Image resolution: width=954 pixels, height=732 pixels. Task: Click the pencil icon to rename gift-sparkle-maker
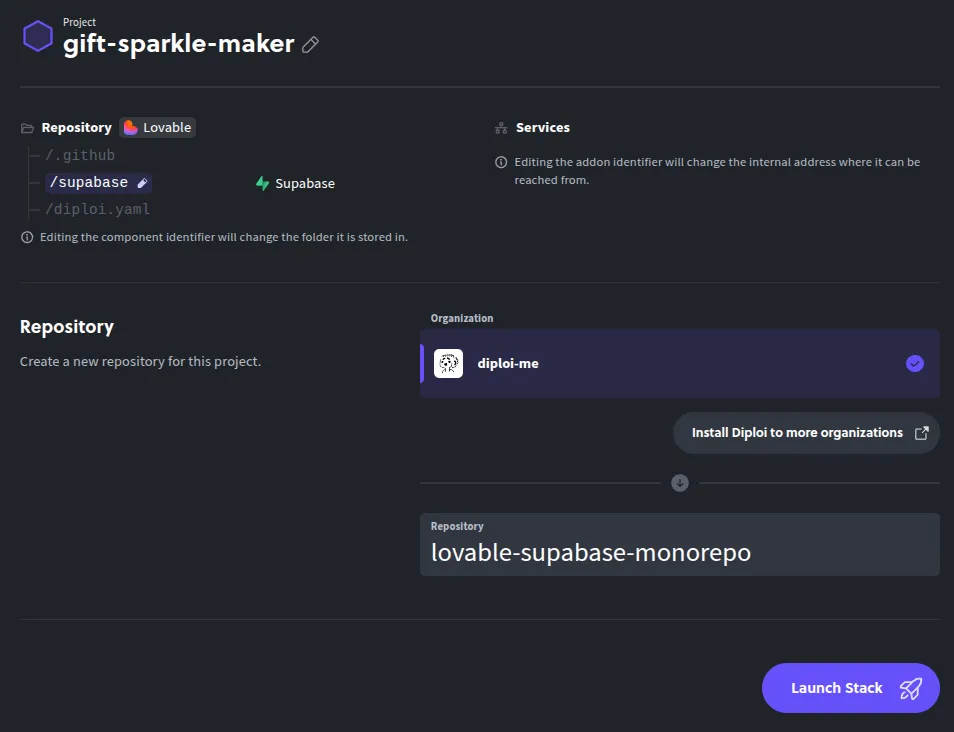pos(309,44)
